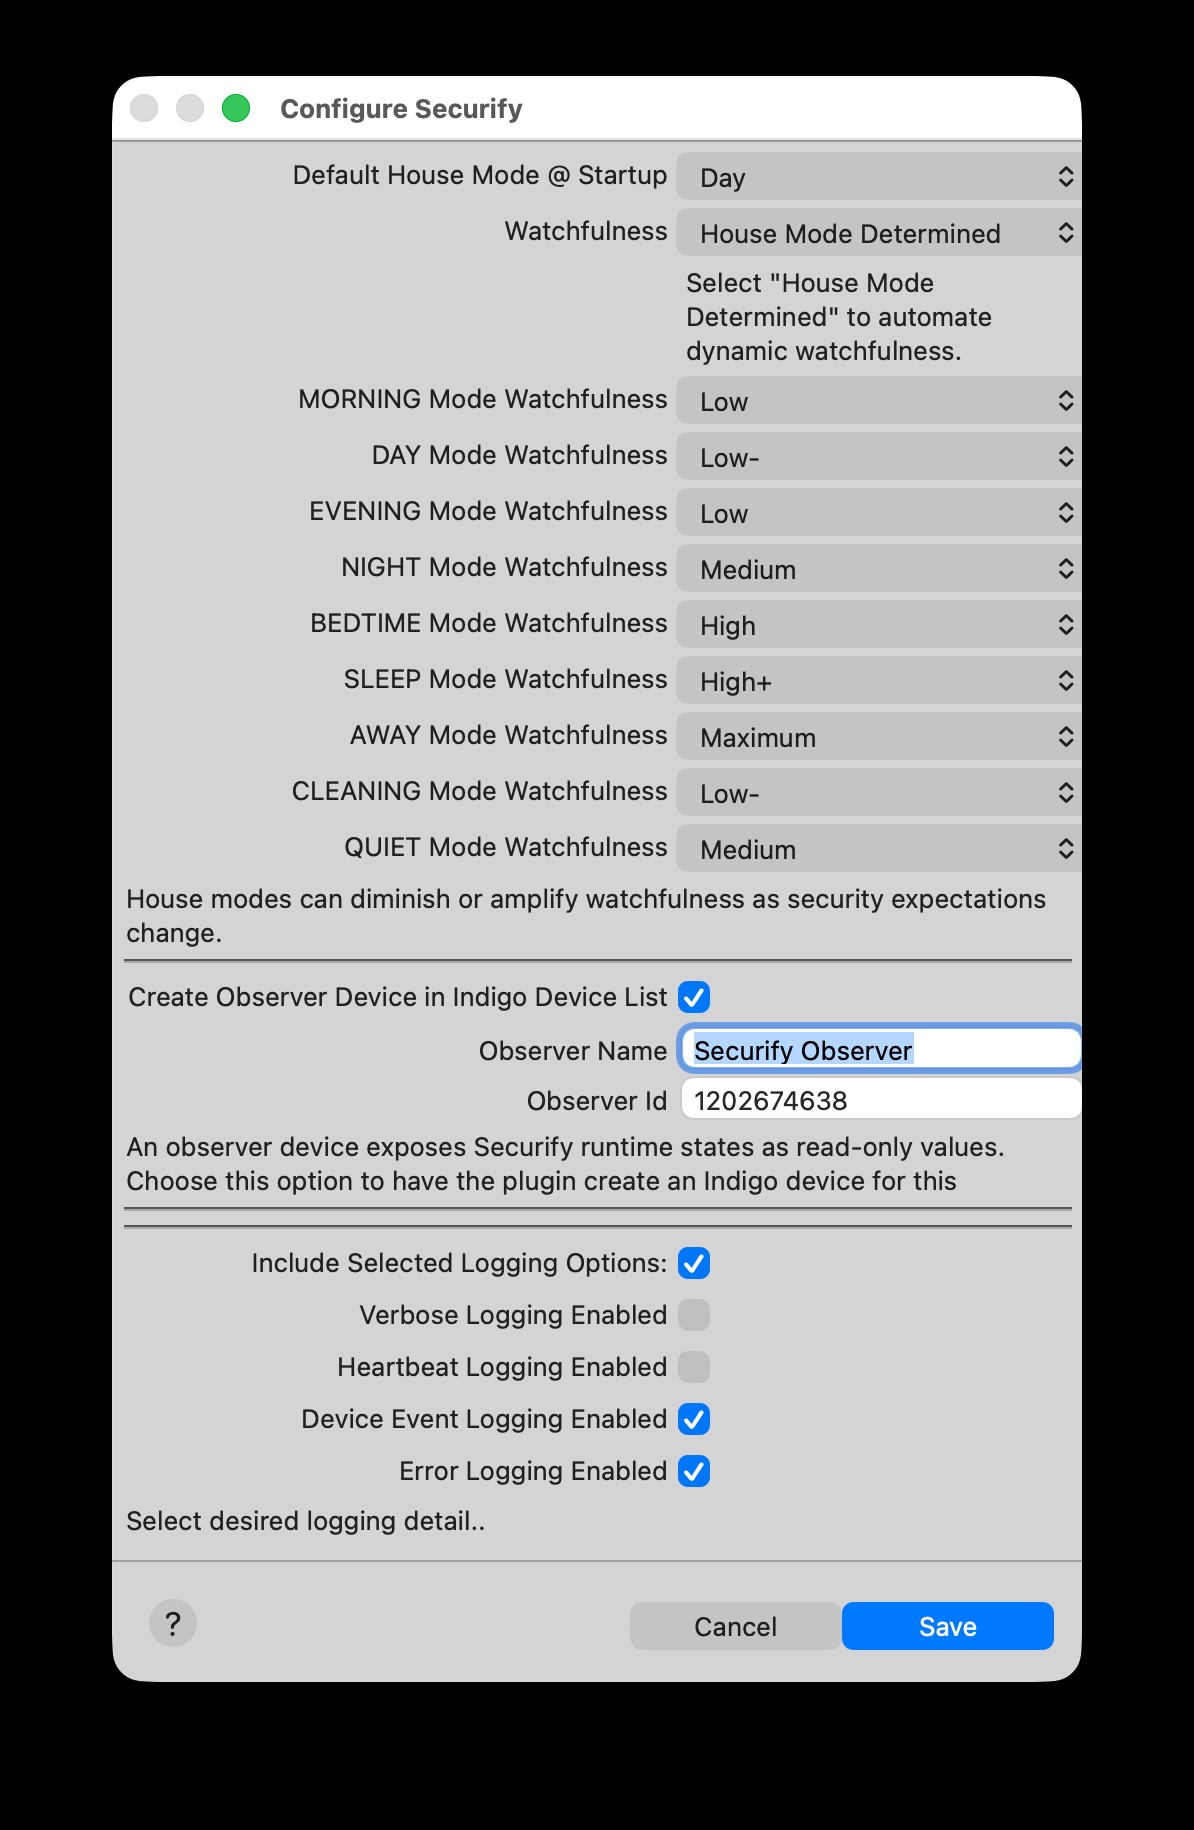Change MORNING Mode Watchfulness dropdown
This screenshot has width=1194, height=1830.
point(879,401)
